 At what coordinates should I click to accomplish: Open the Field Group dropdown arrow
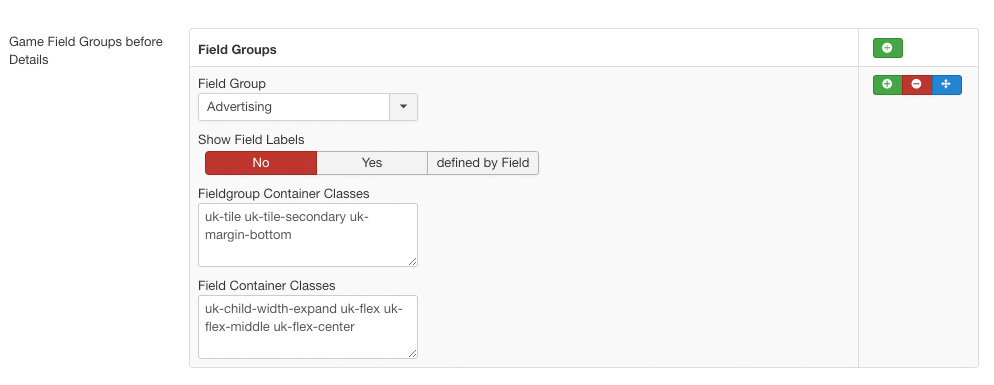tap(403, 107)
